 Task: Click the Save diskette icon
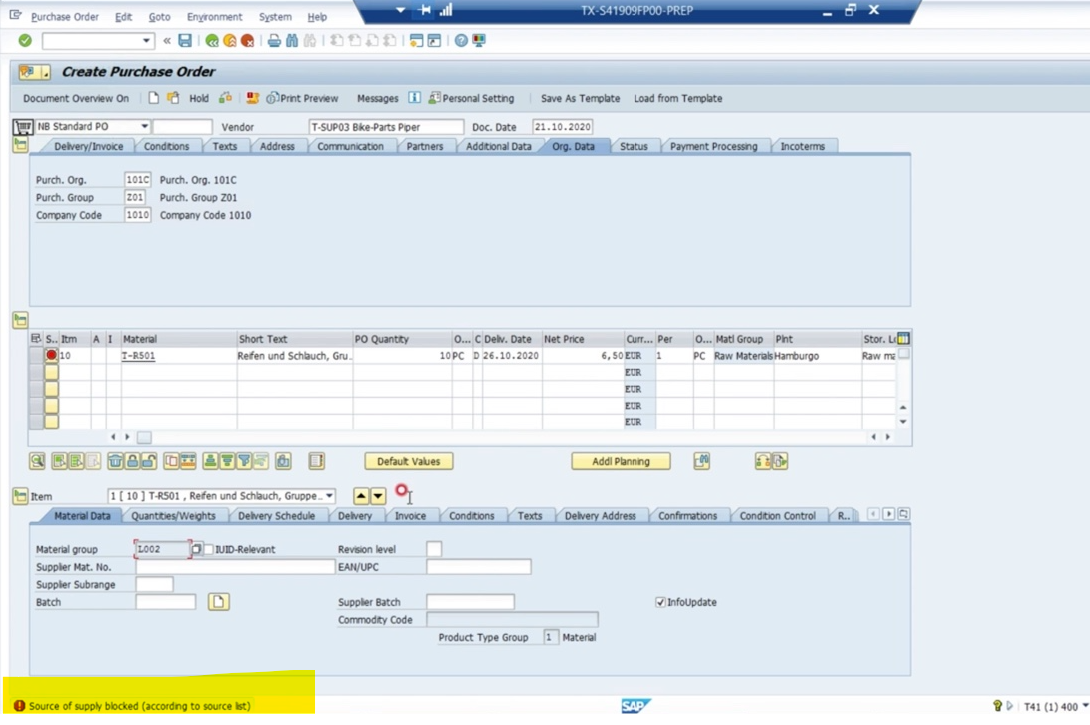[x=185, y=41]
